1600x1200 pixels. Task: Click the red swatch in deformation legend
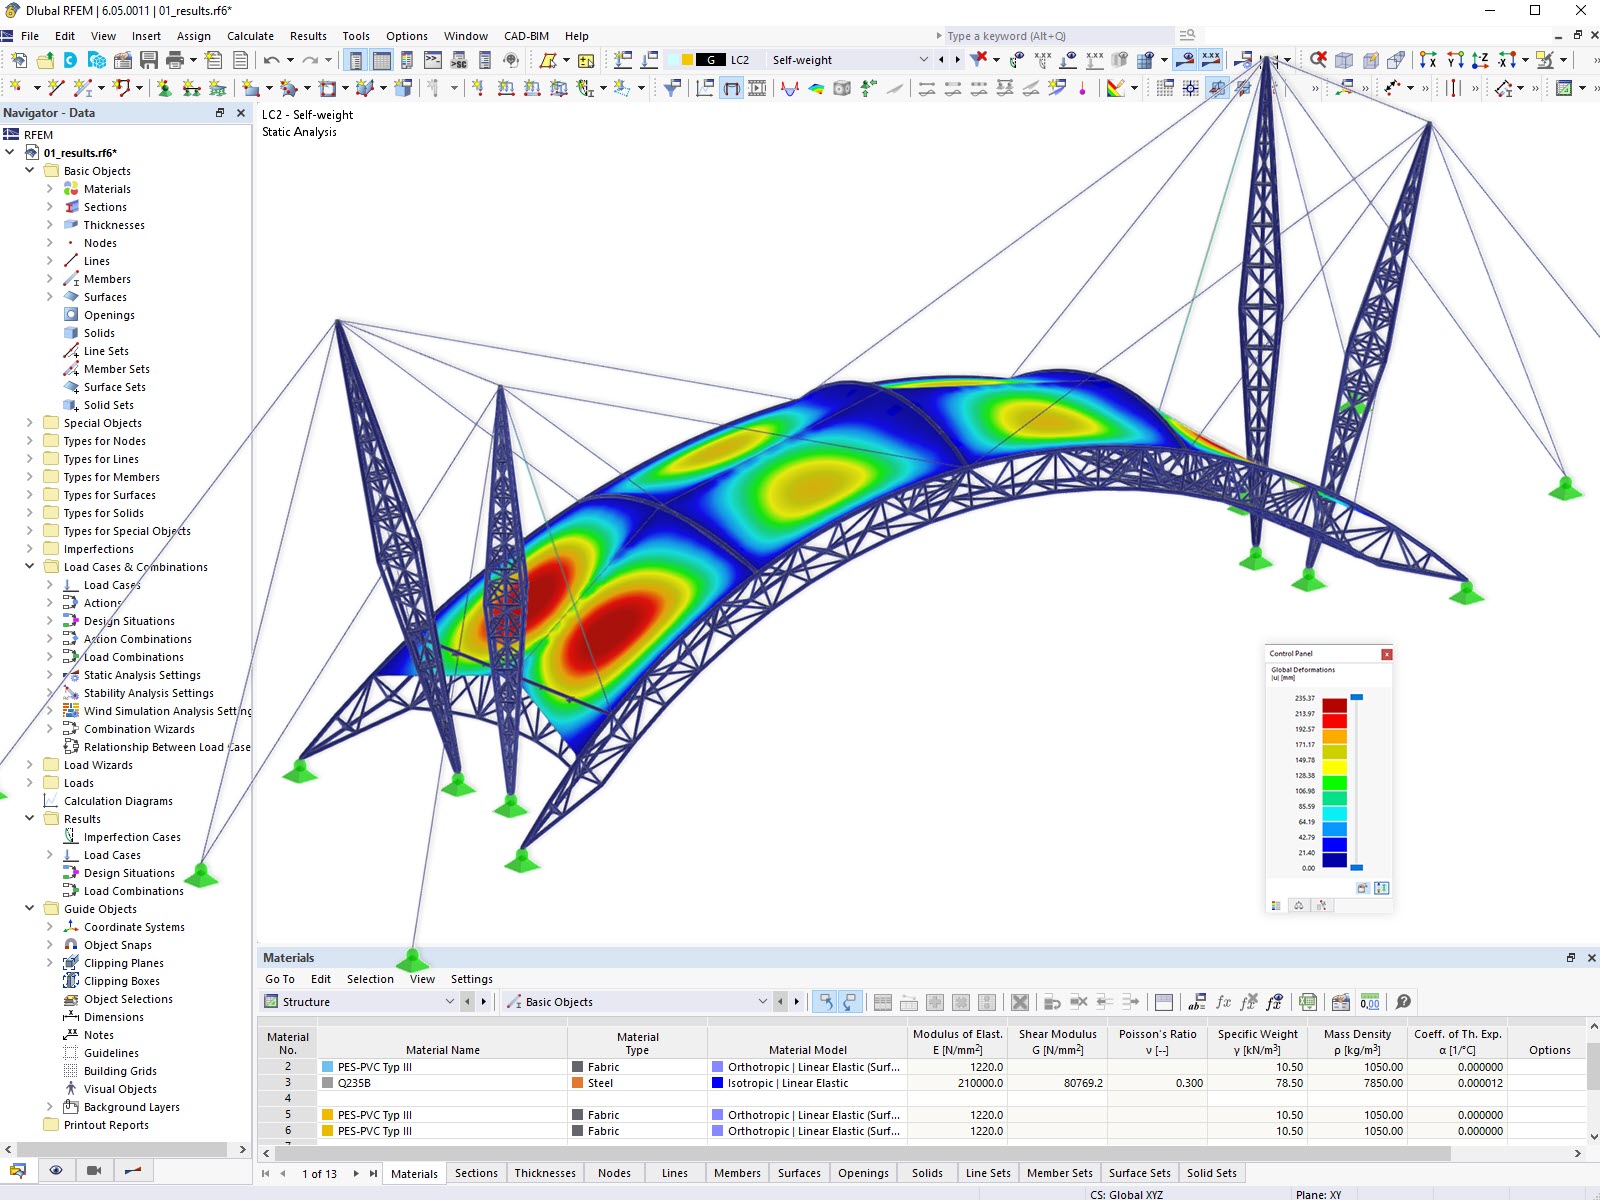(x=1334, y=720)
